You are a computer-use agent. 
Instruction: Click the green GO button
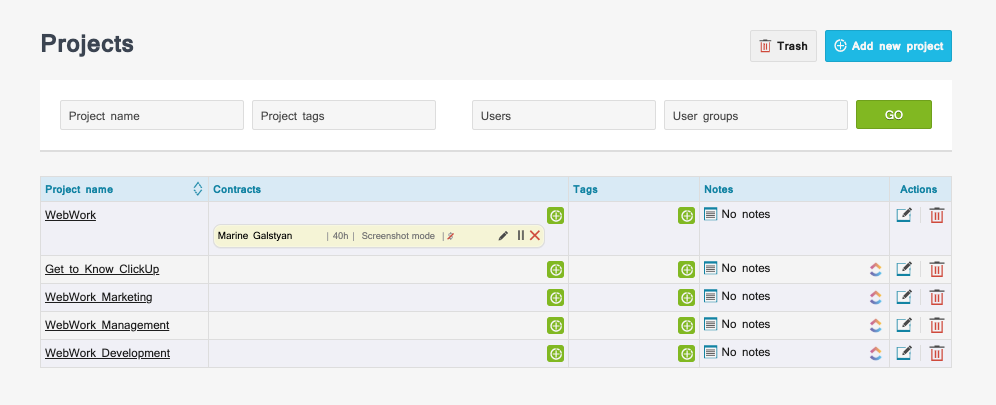coord(894,115)
